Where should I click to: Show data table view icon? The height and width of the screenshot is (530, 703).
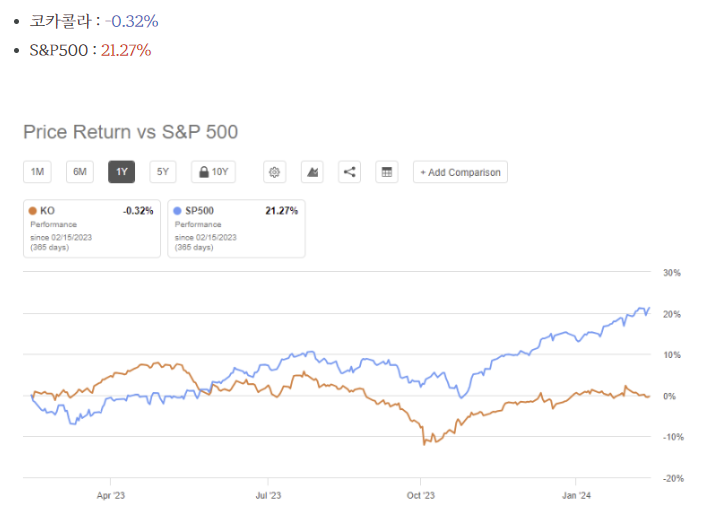386,172
